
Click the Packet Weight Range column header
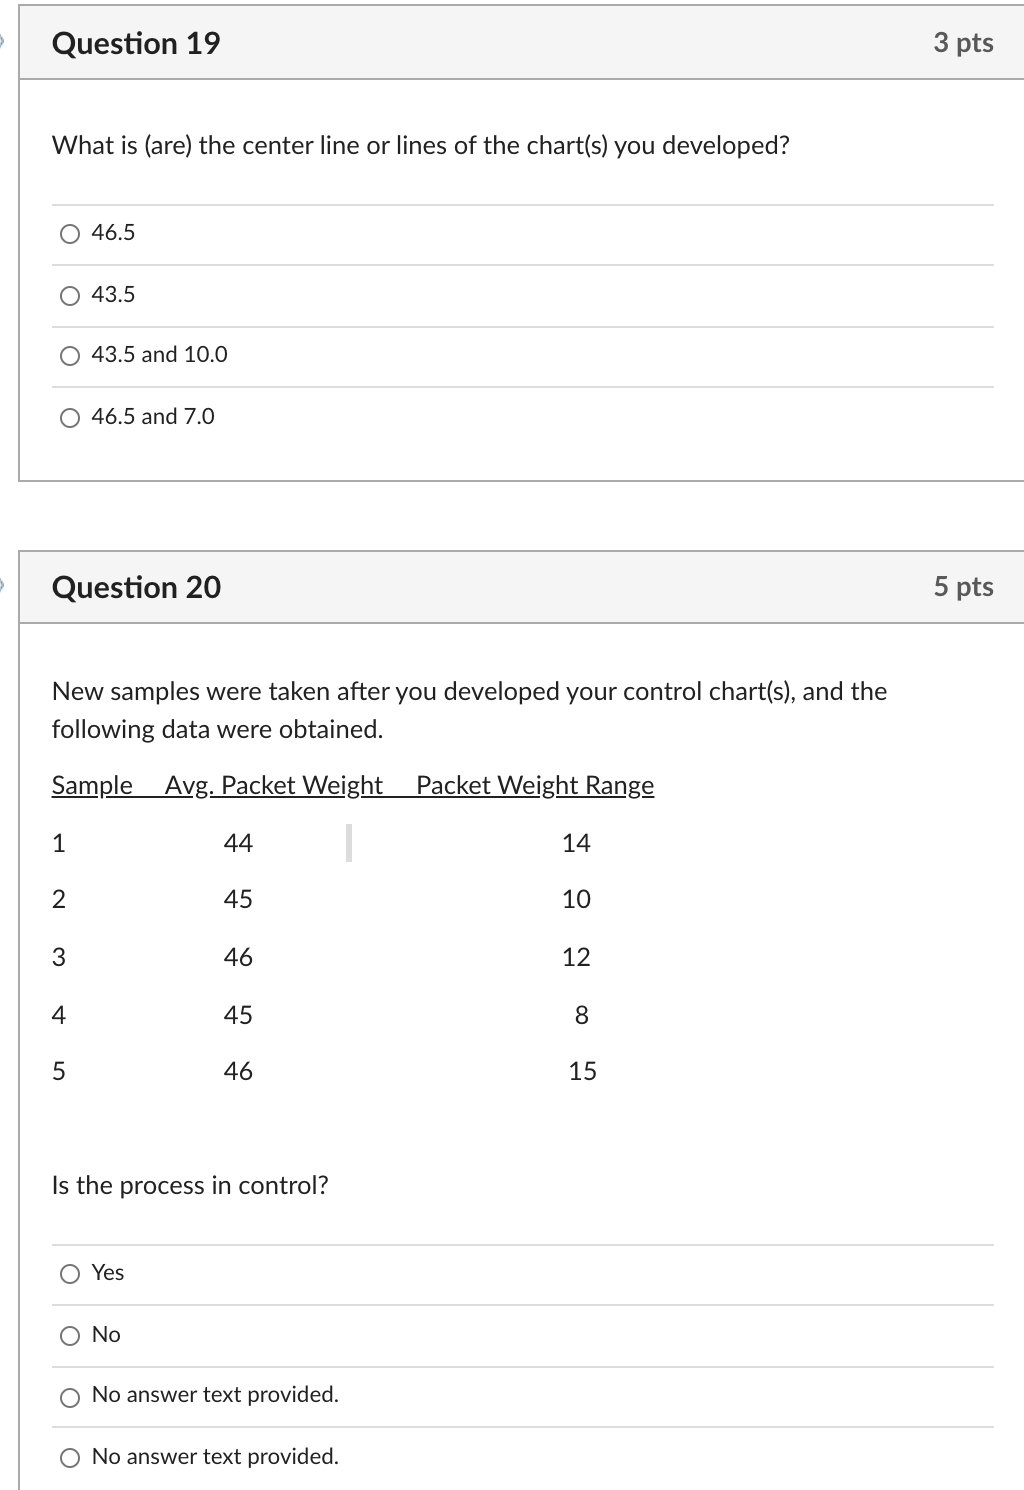point(534,786)
